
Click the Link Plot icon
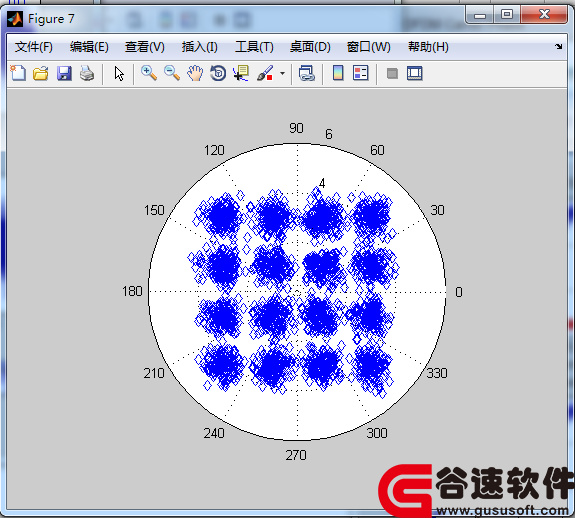tap(307, 73)
